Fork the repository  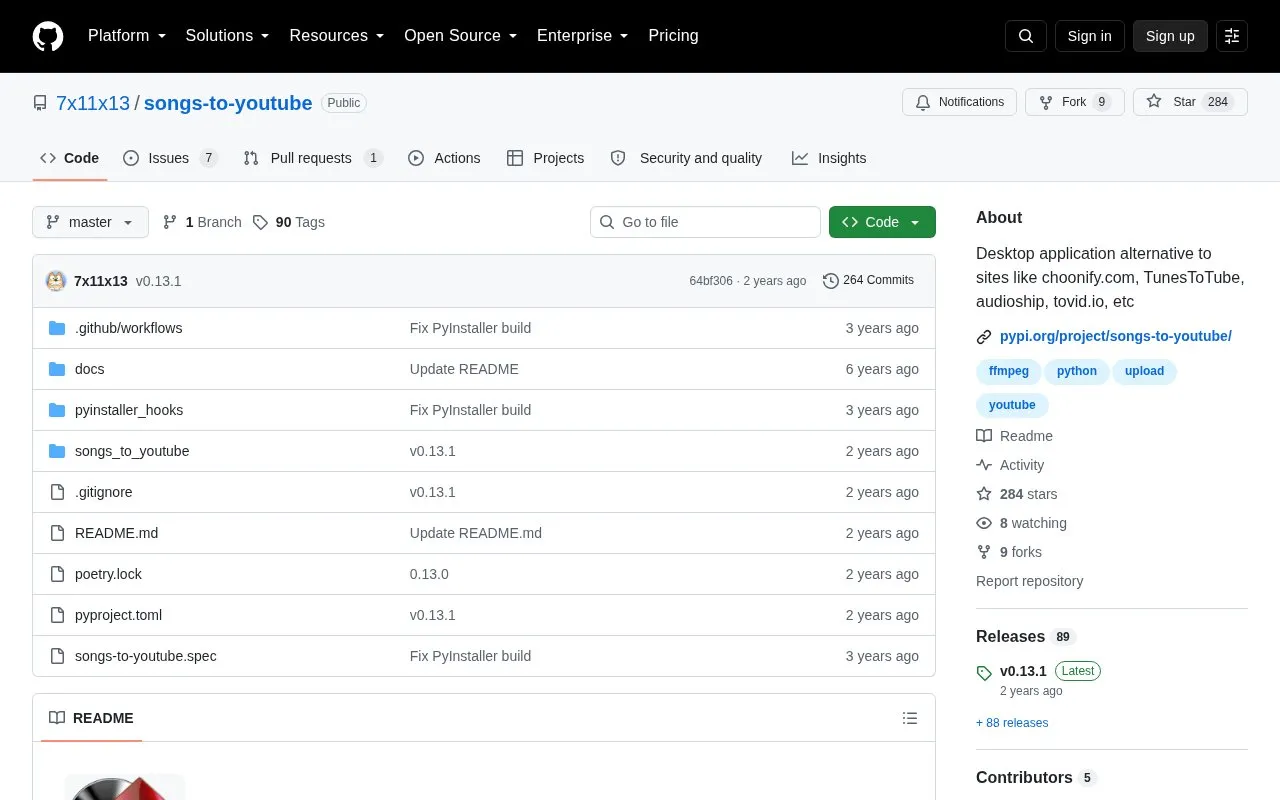pyautogui.click(x=1075, y=102)
